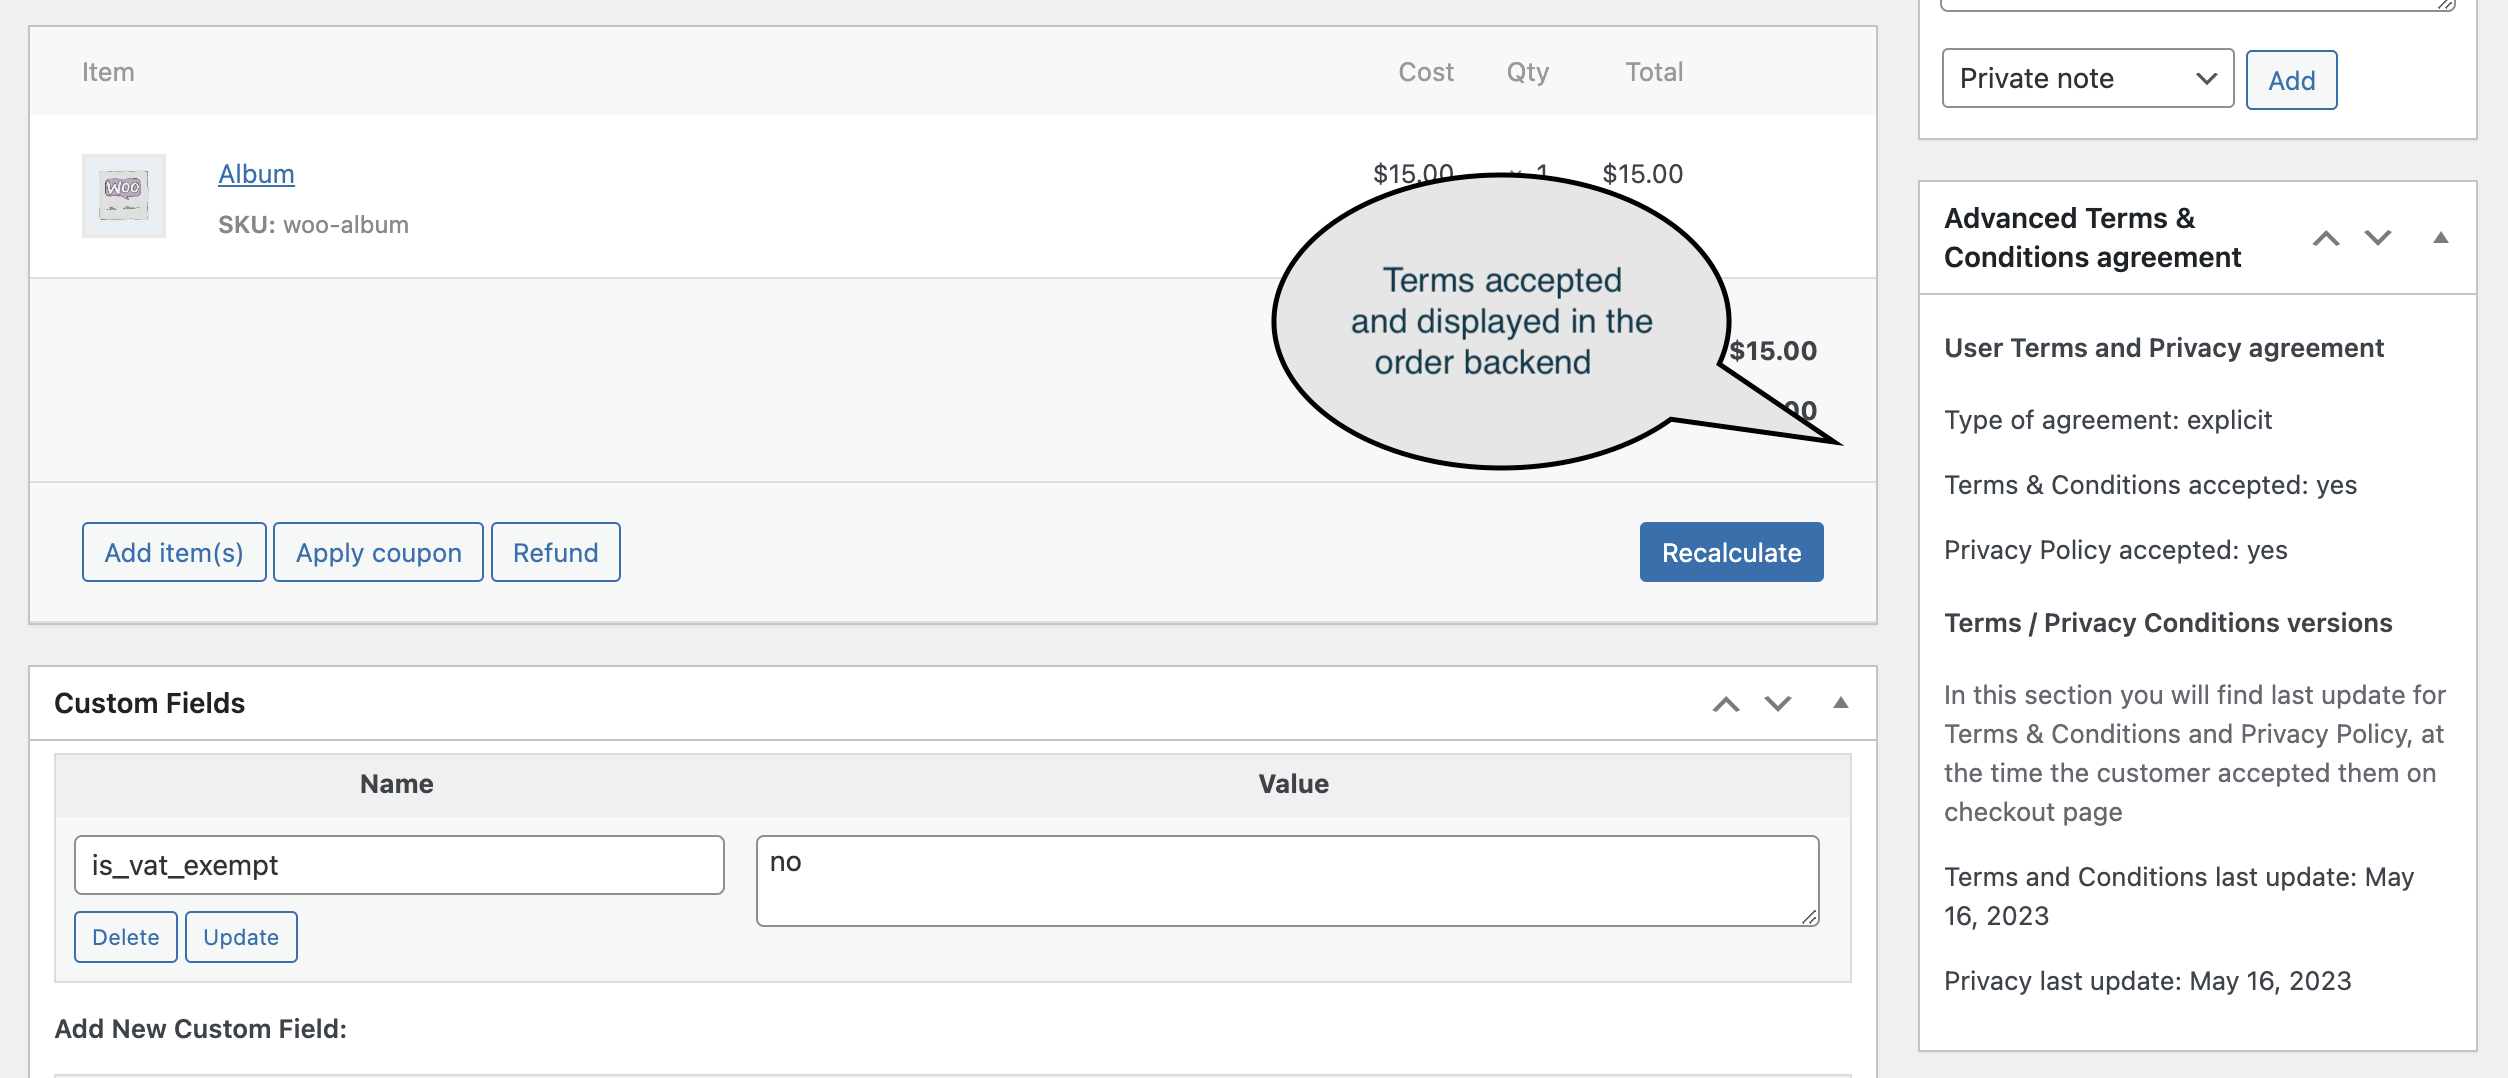The width and height of the screenshot is (2508, 1078).
Task: Click 'Privacy Policy accepted: yes' text
Action: (2116, 550)
